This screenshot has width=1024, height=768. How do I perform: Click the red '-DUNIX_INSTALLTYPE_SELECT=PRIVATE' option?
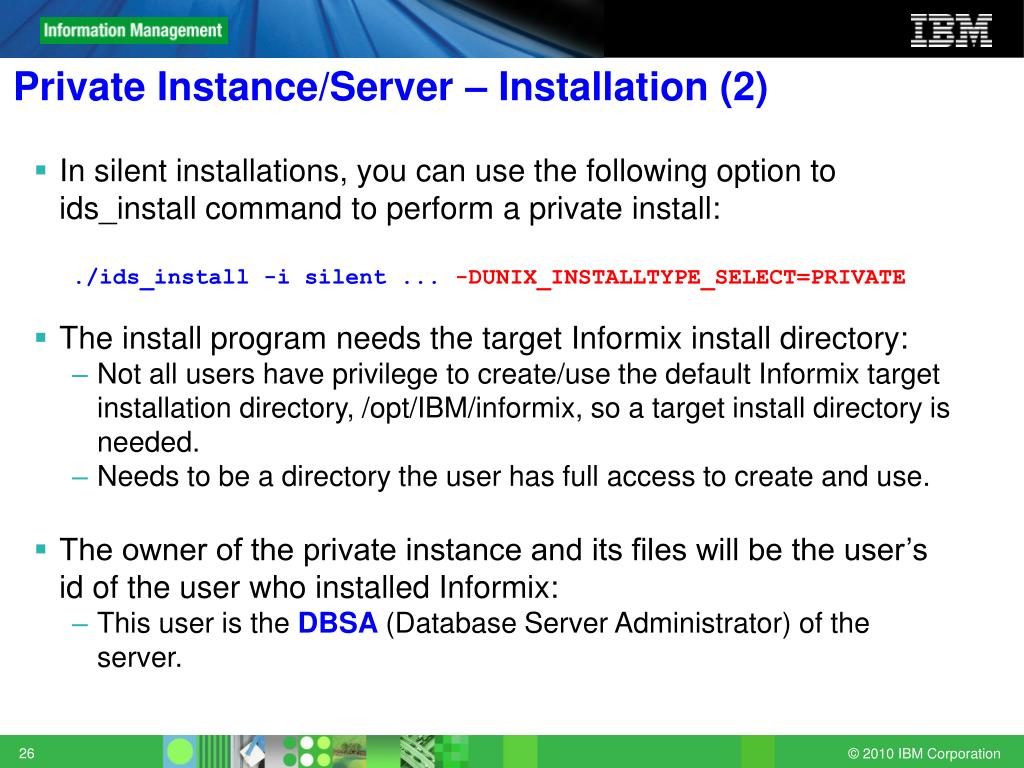pos(680,278)
